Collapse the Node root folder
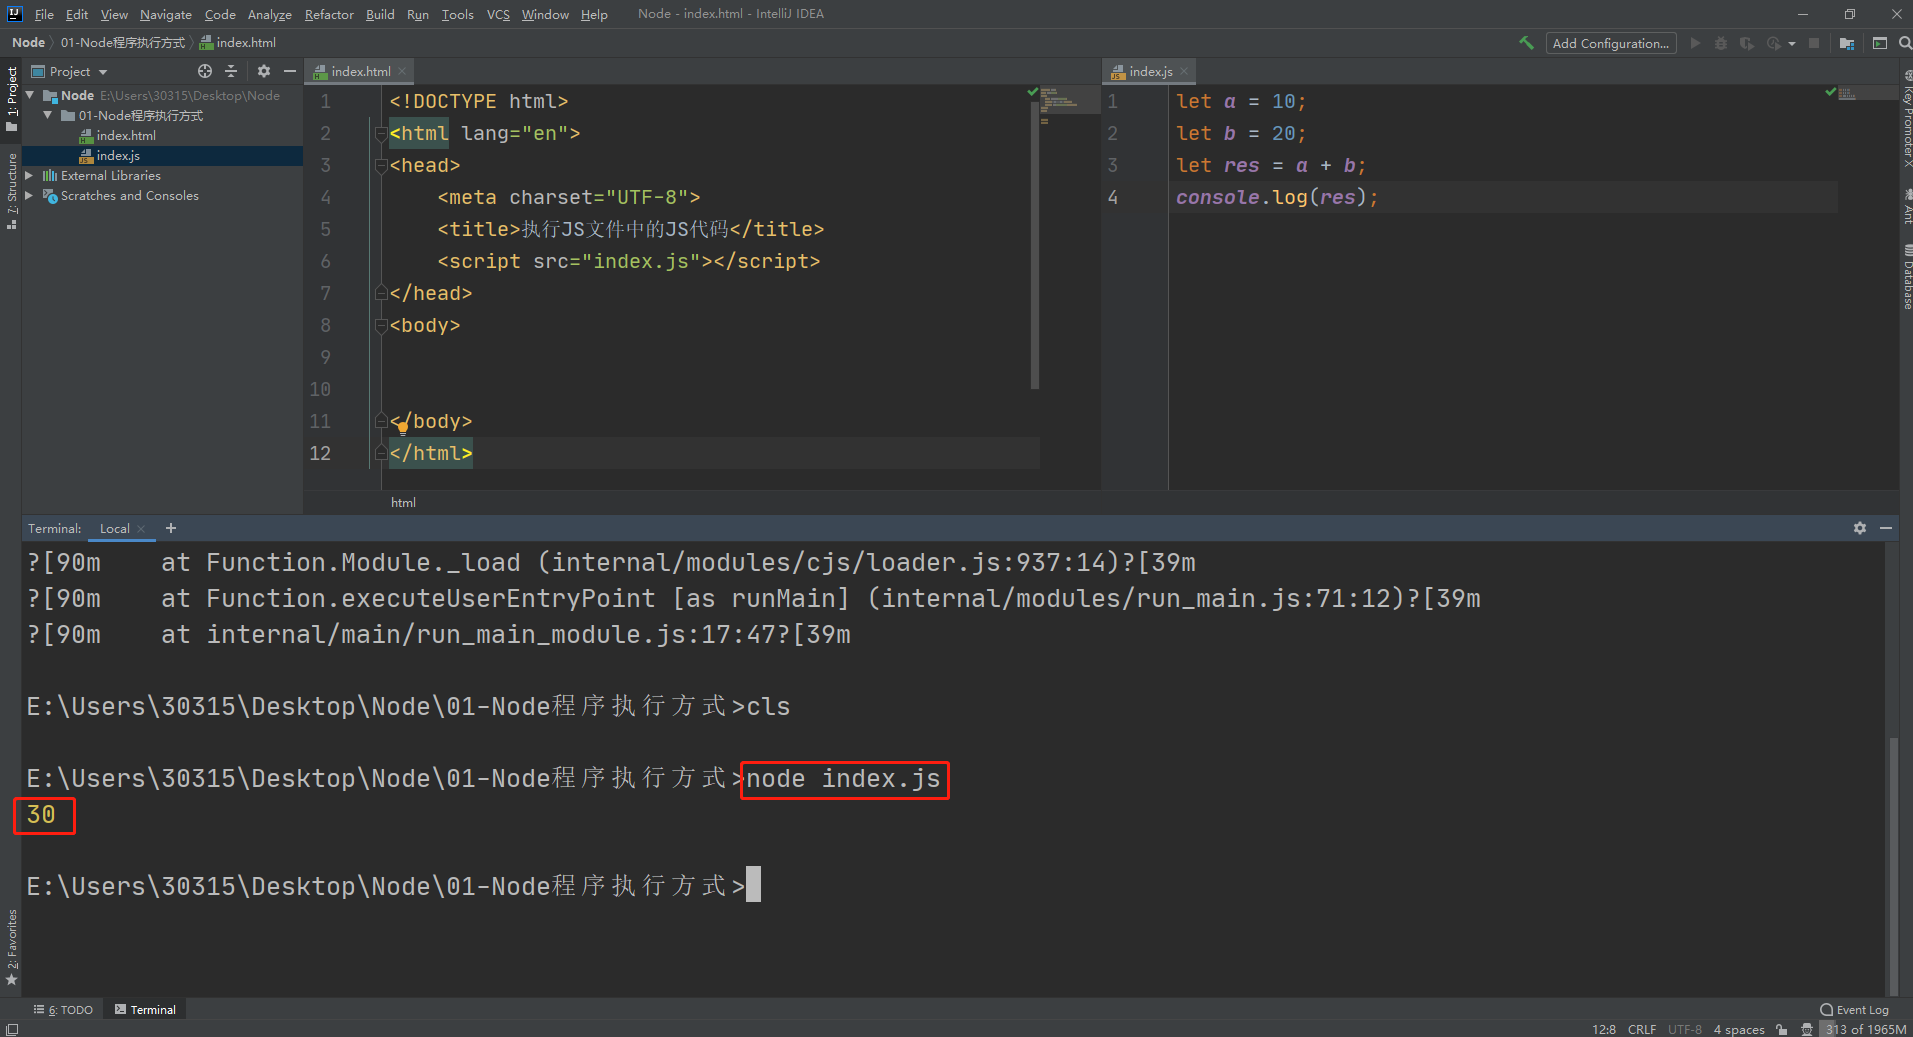 (x=30, y=95)
